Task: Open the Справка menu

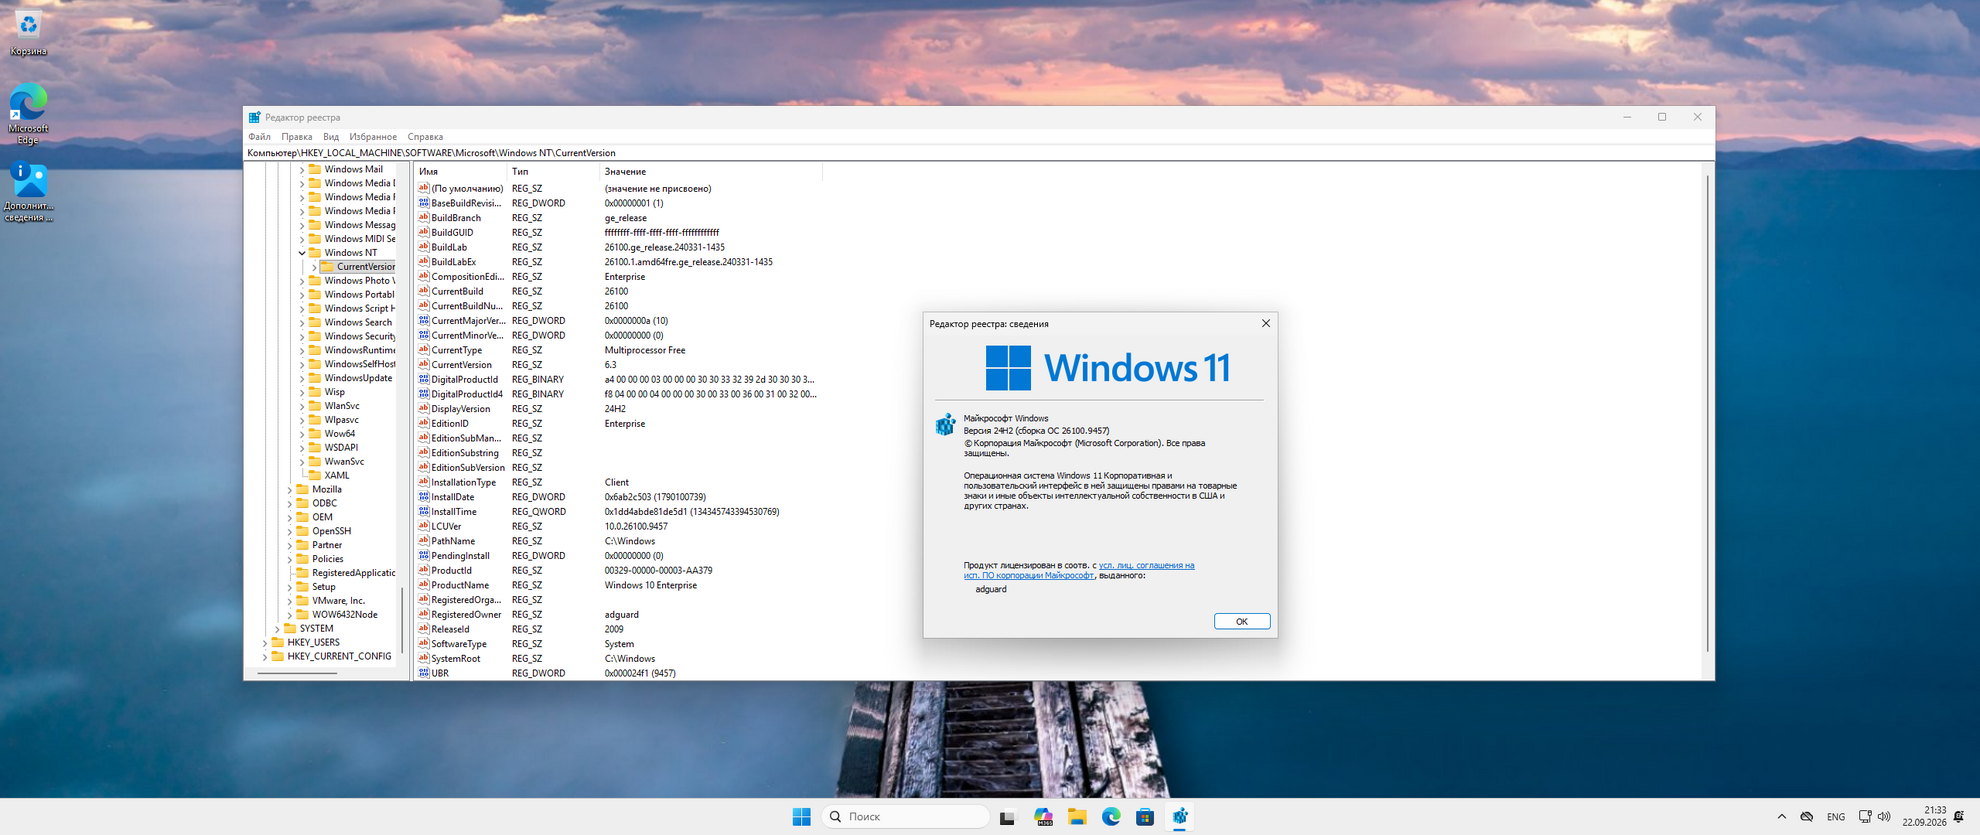Action: 425,137
